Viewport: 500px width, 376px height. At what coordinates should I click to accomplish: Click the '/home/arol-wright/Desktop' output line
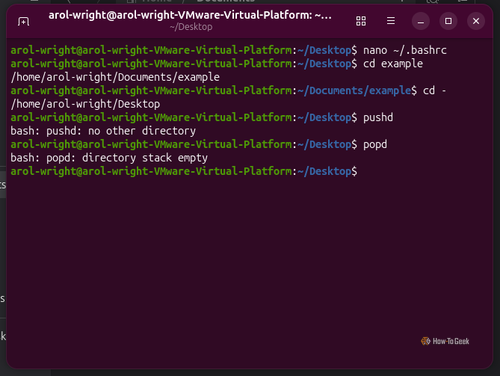85,104
